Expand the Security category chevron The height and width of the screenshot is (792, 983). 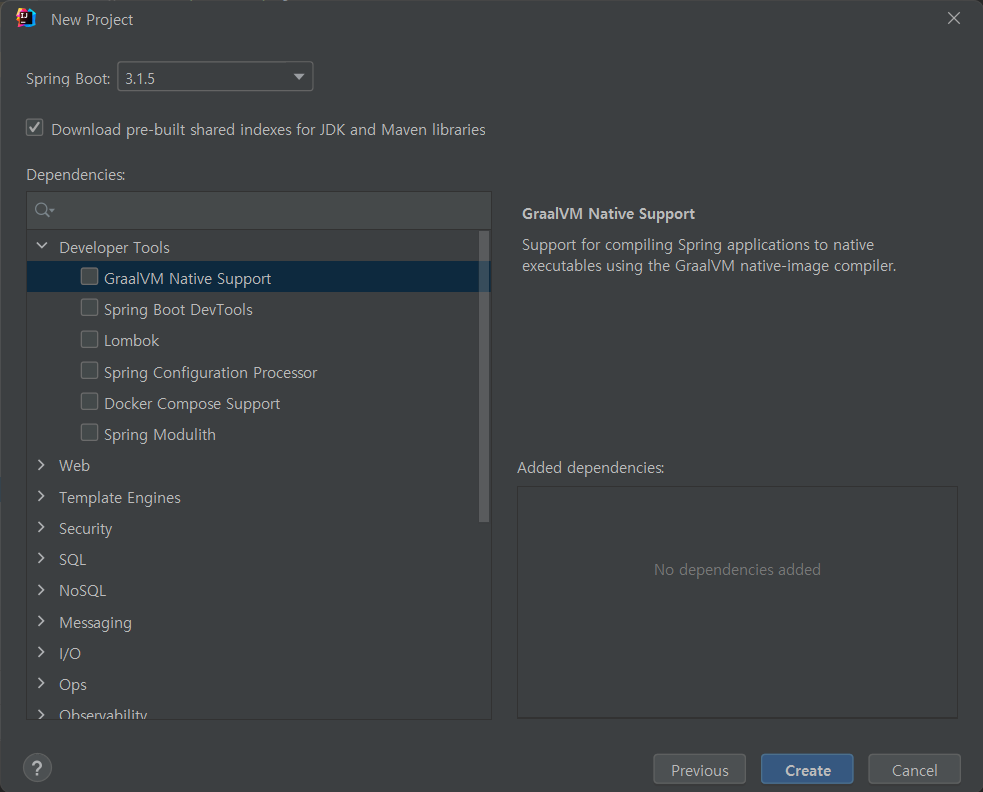41,527
